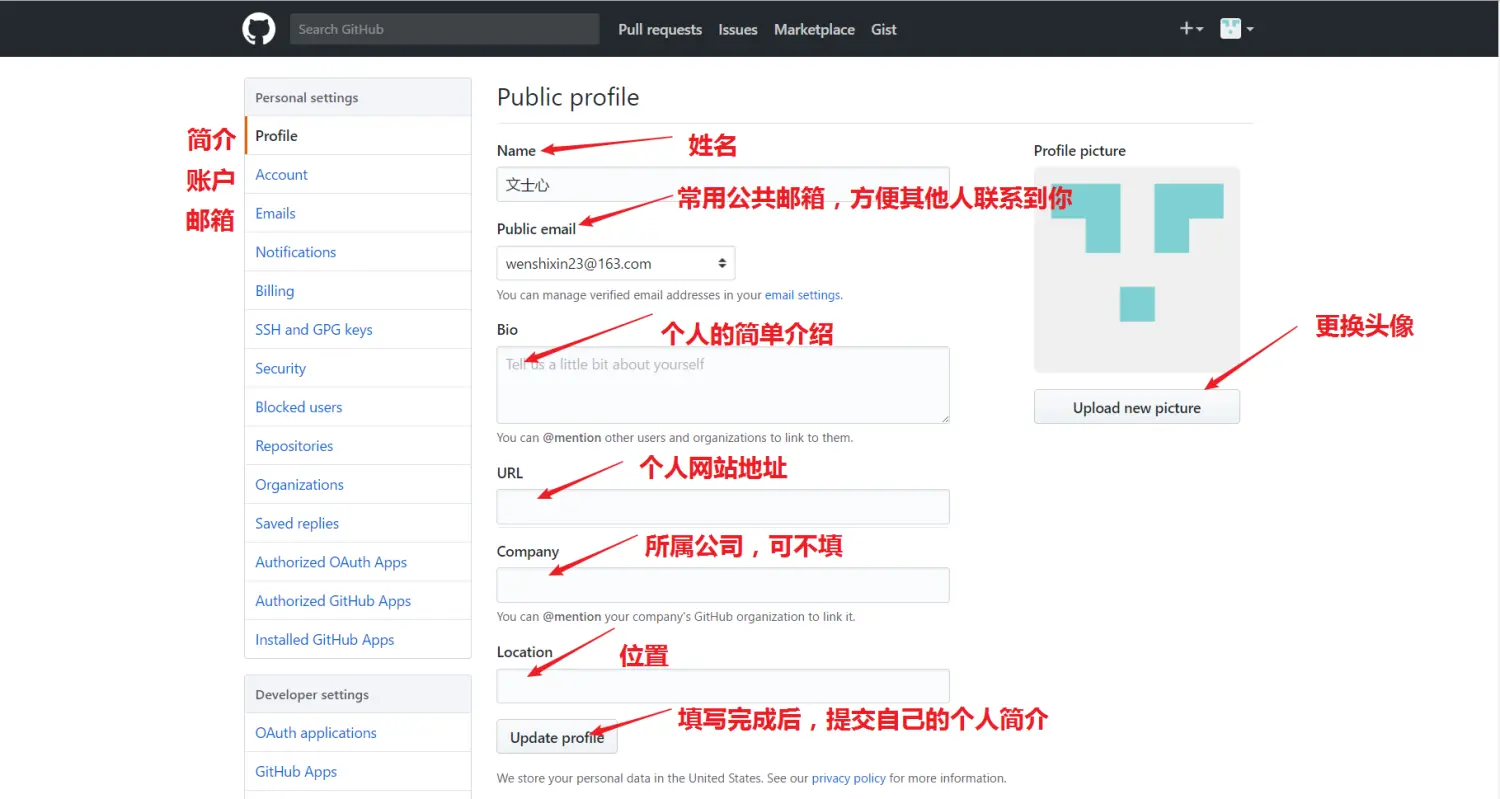
Task: Open the GitHub Octocat logo homepage
Action: point(259,29)
